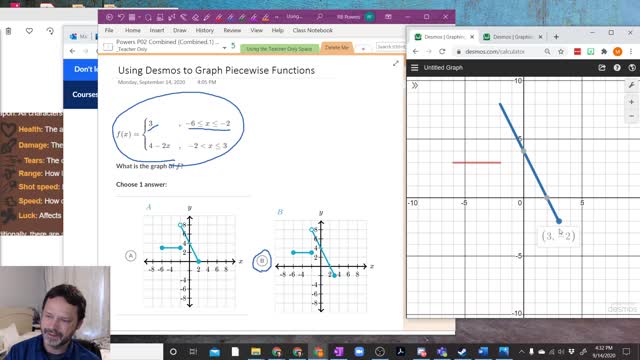
Task: Open Chrome three-dot menu
Action: click(x=631, y=51)
